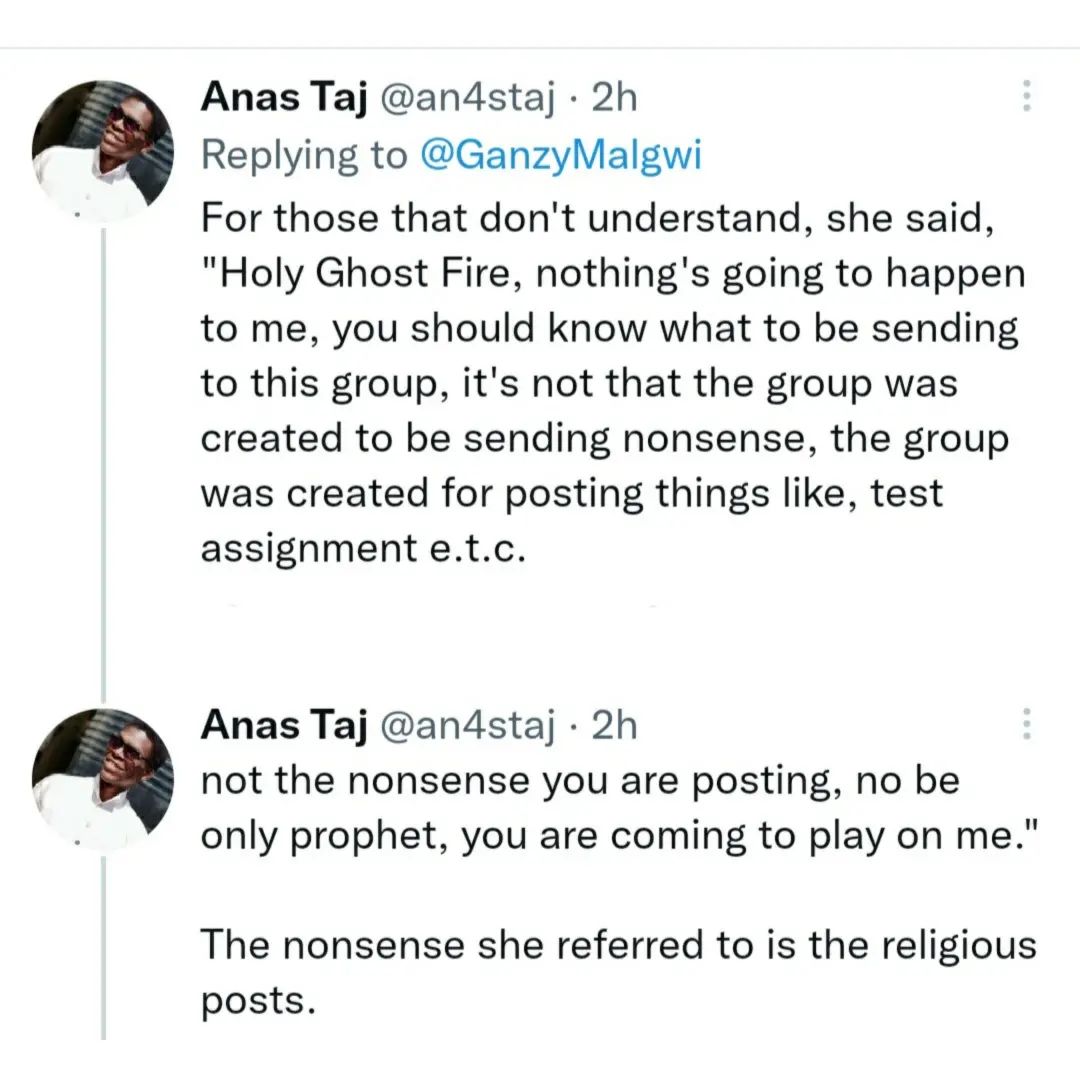Click the "assignment e.t.c." line of first tweet

click(x=362, y=549)
